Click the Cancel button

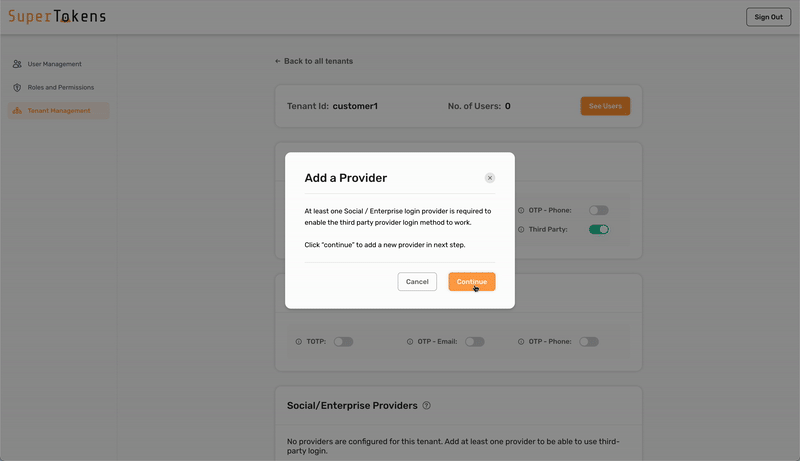coord(417,282)
